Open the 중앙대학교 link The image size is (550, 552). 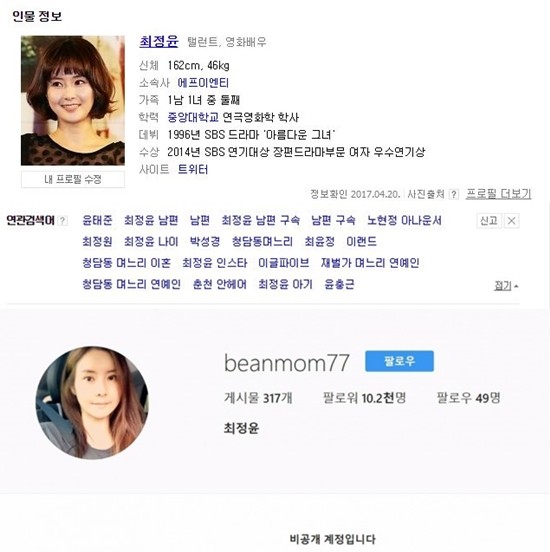tap(193, 117)
